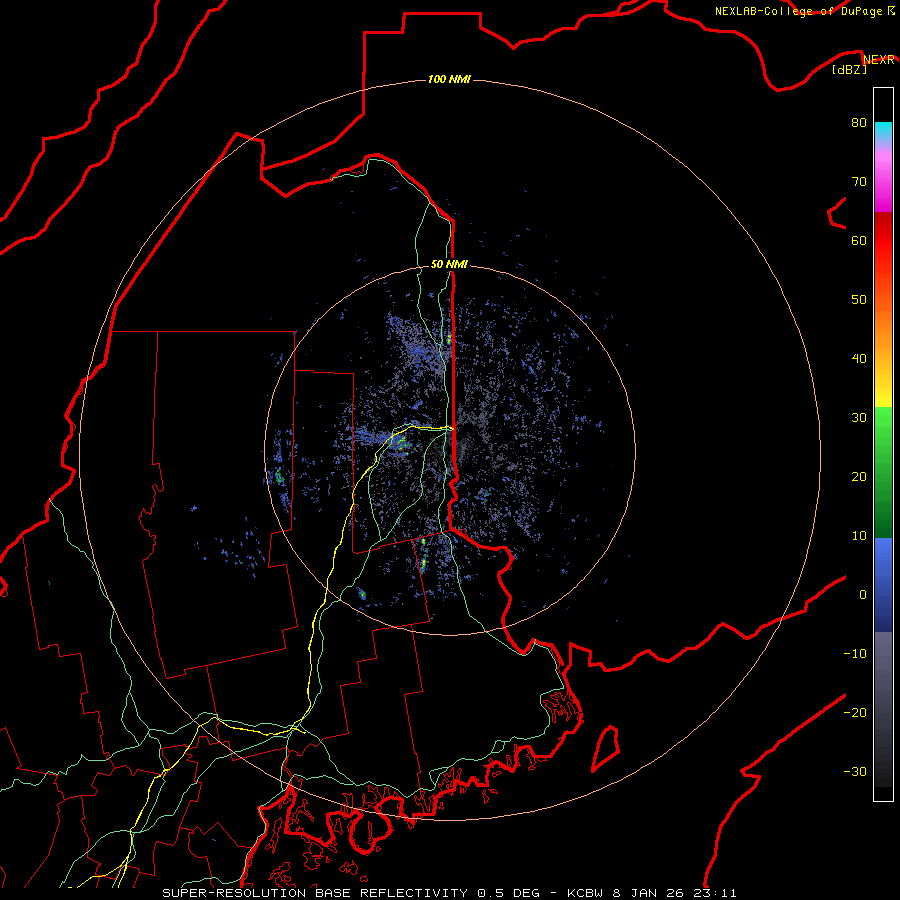900x900 pixels.
Task: Click the 70 value on the dBZ scale
Action: tap(859, 181)
